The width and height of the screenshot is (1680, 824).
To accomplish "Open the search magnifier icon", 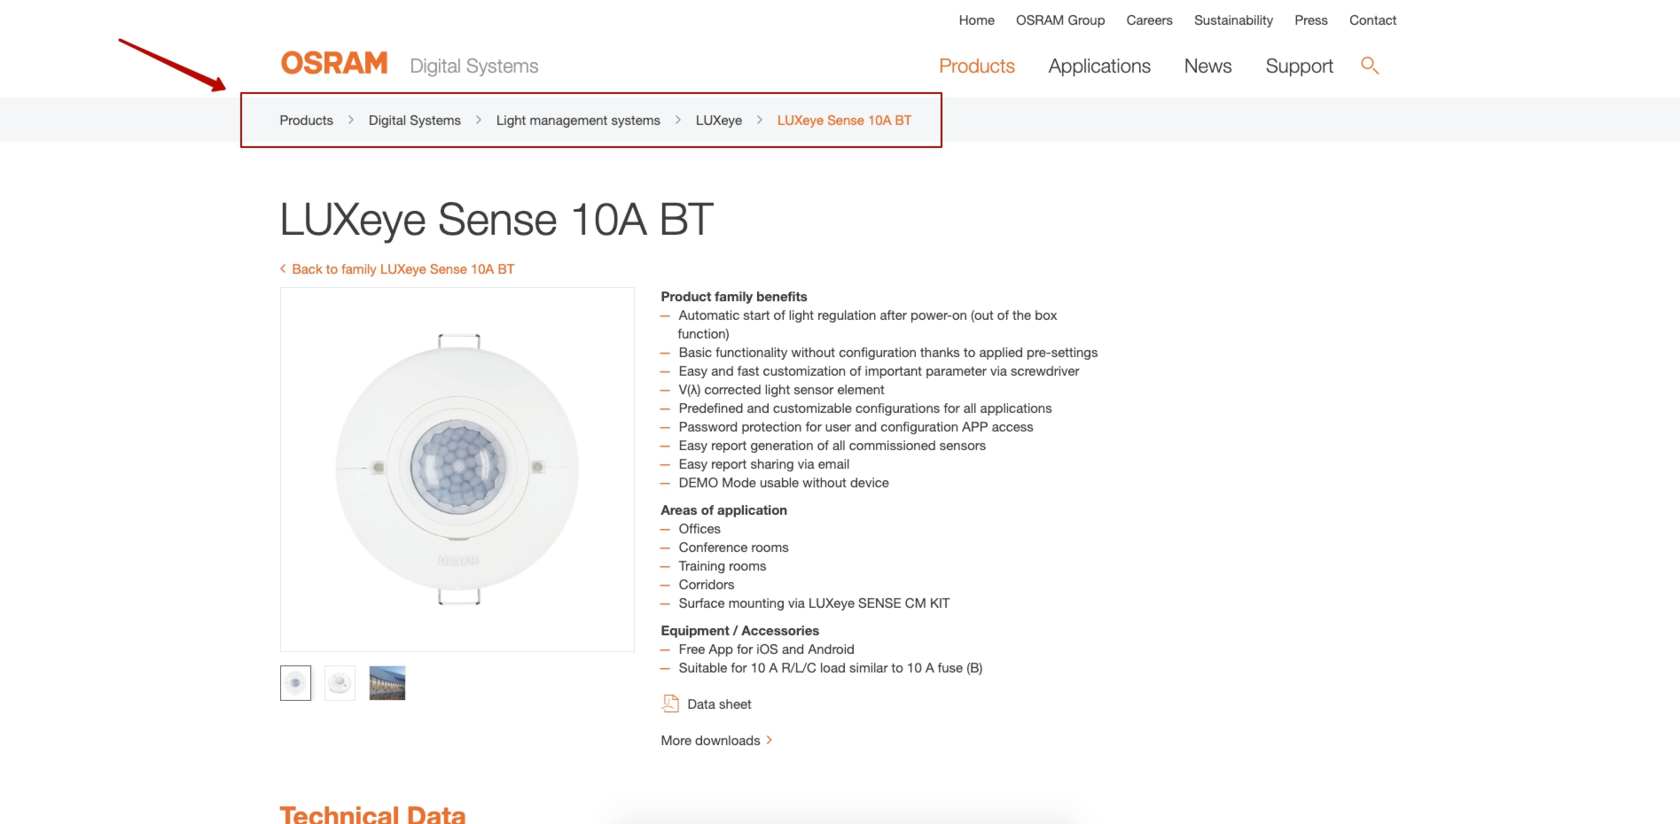I will 1370,66.
